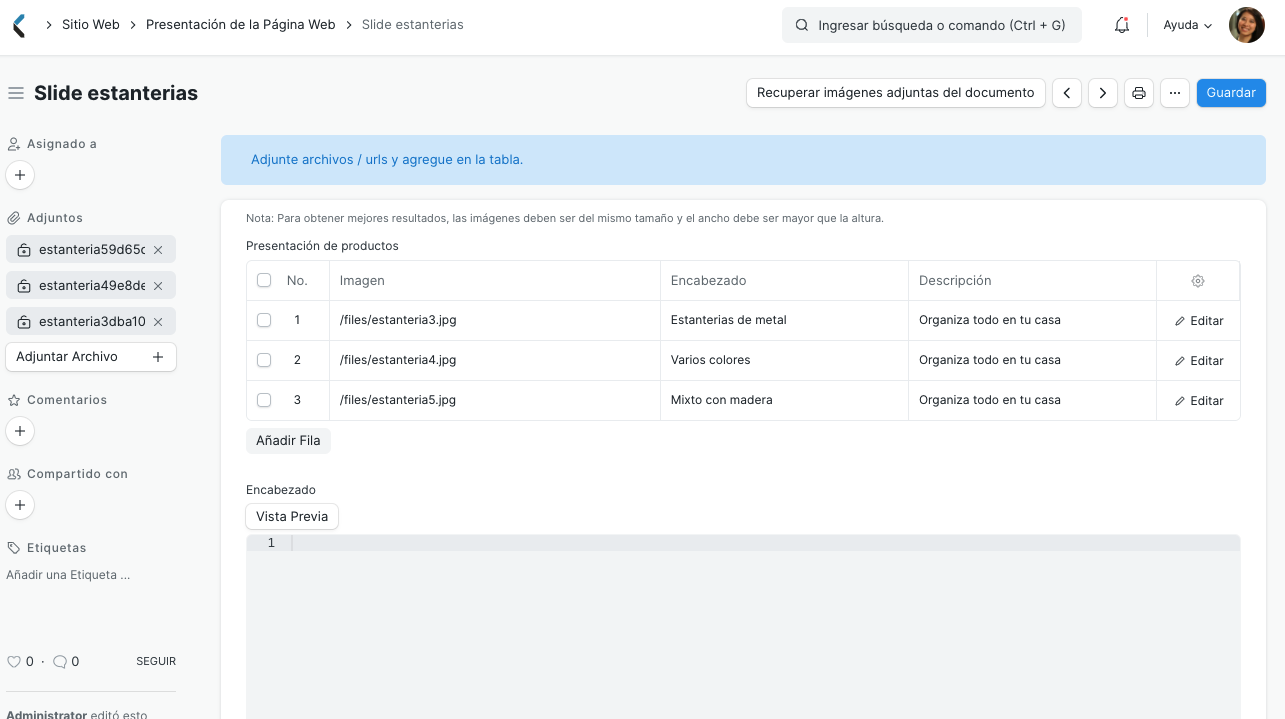Image resolution: width=1285 pixels, height=719 pixels.
Task: Click the comment count bubble icon
Action: click(x=60, y=662)
